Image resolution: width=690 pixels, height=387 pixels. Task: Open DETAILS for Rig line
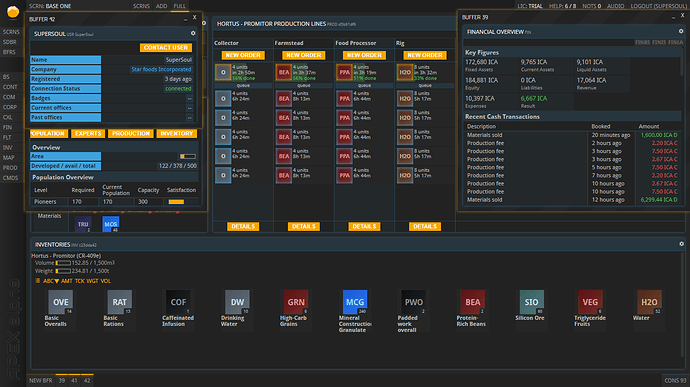click(425, 226)
